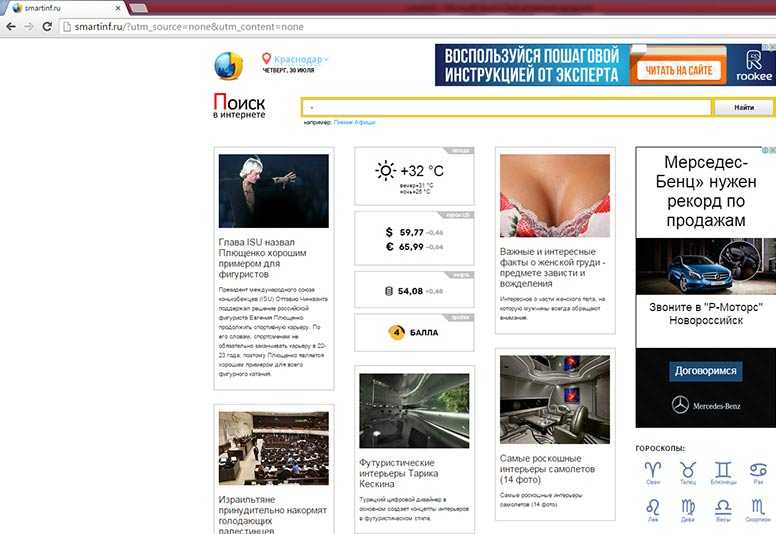
Task: Open the lingerie photo thumbnail
Action: tap(555, 195)
